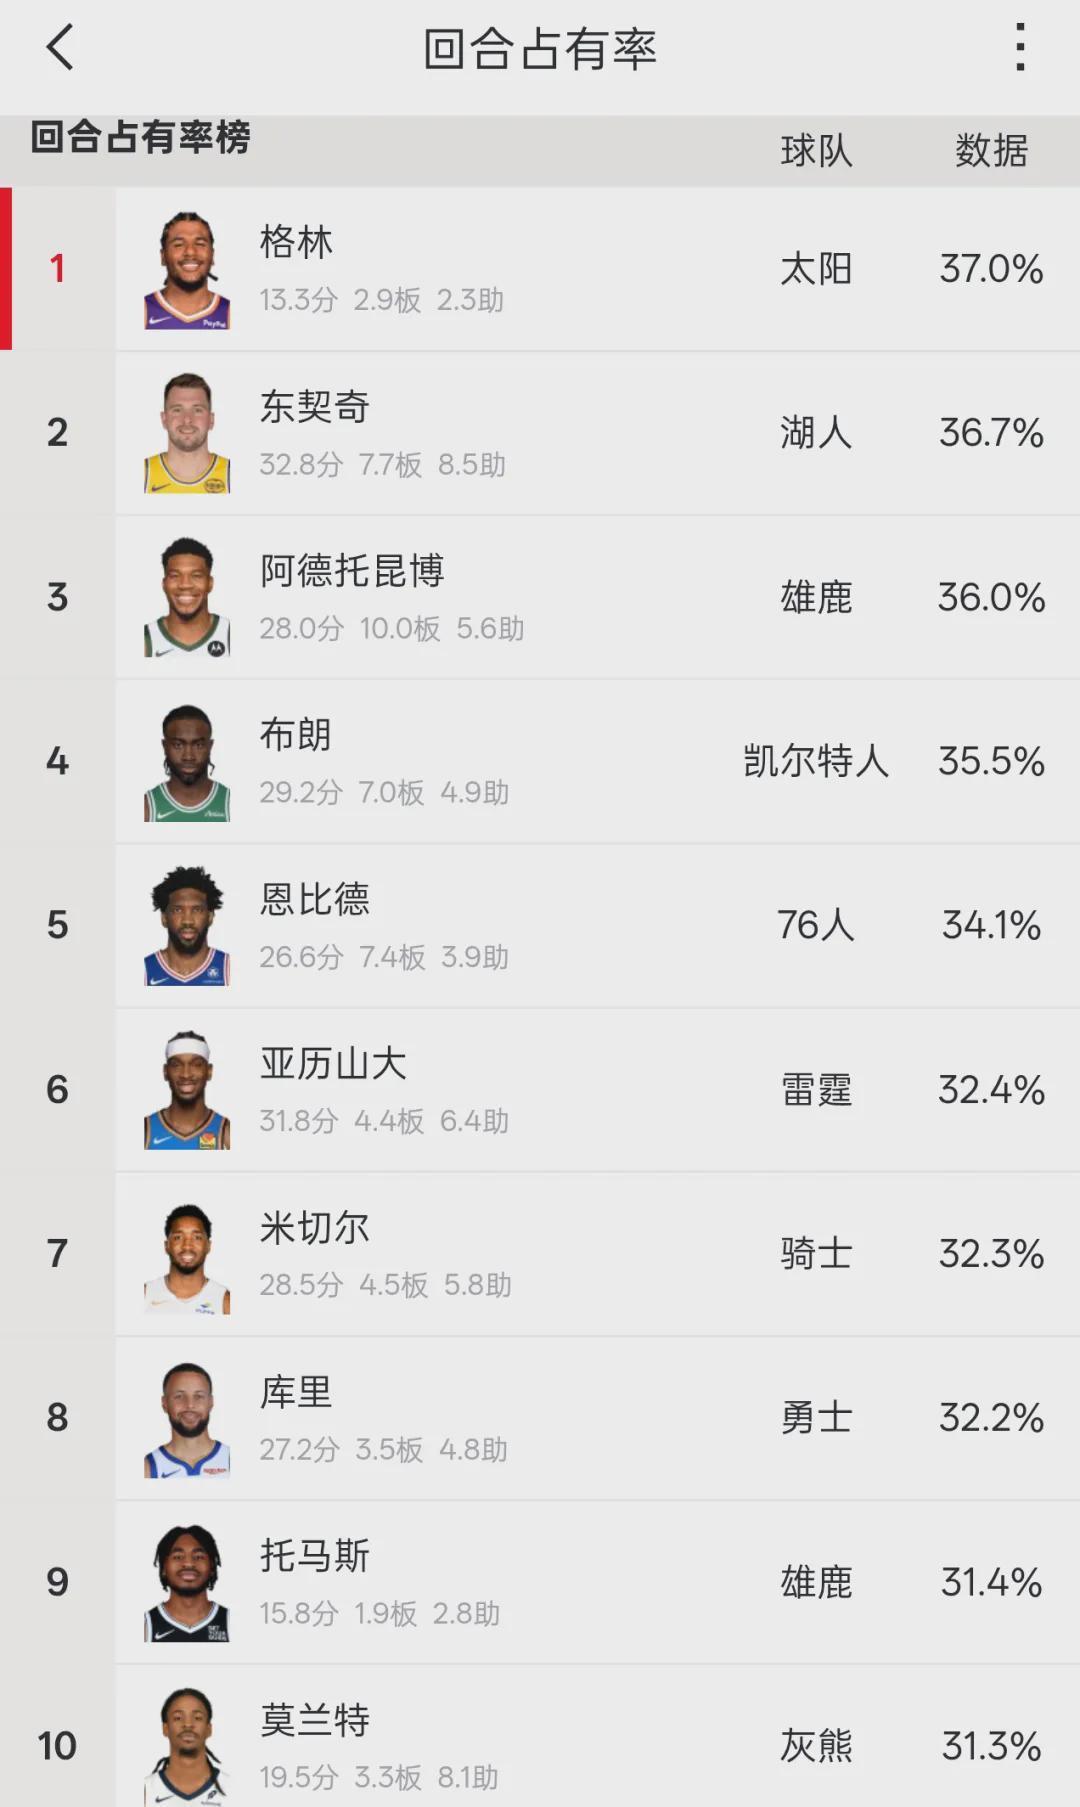Open rank 1 red highlighted row
This screenshot has height=1807, width=1080.
[x=540, y=266]
